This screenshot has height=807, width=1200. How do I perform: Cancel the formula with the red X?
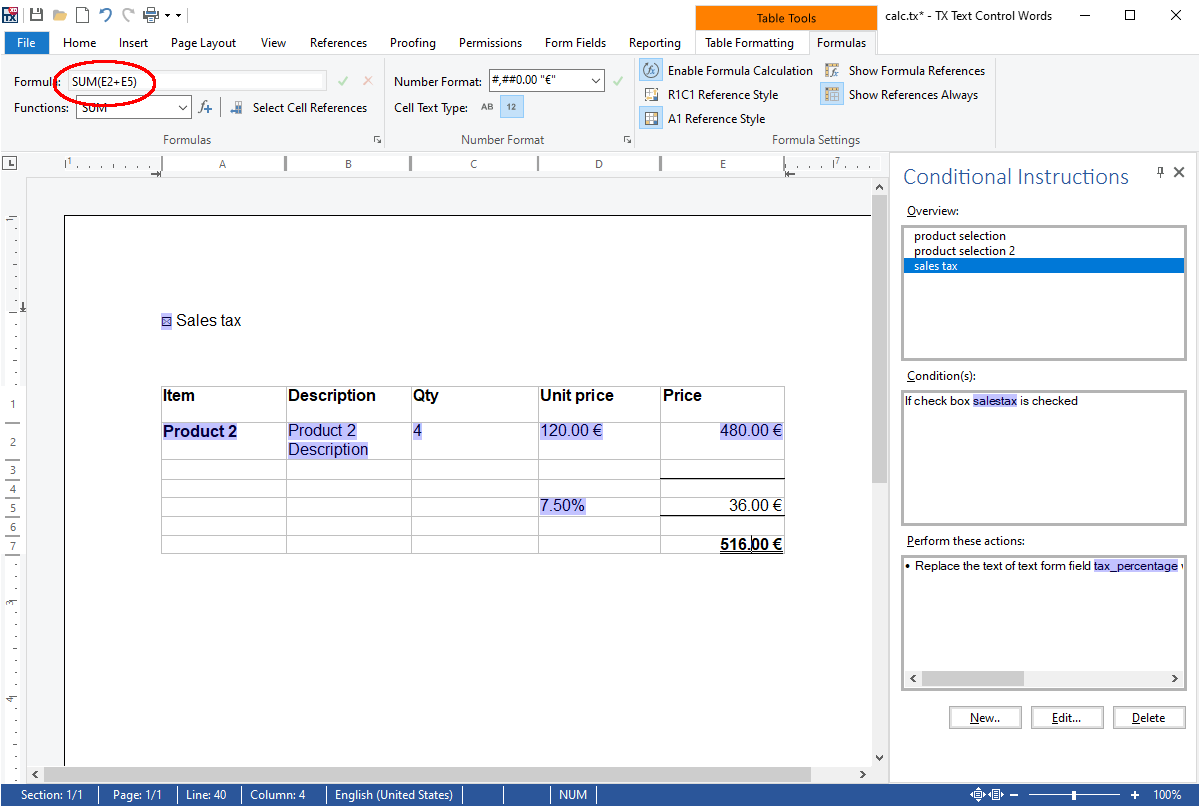tap(368, 81)
